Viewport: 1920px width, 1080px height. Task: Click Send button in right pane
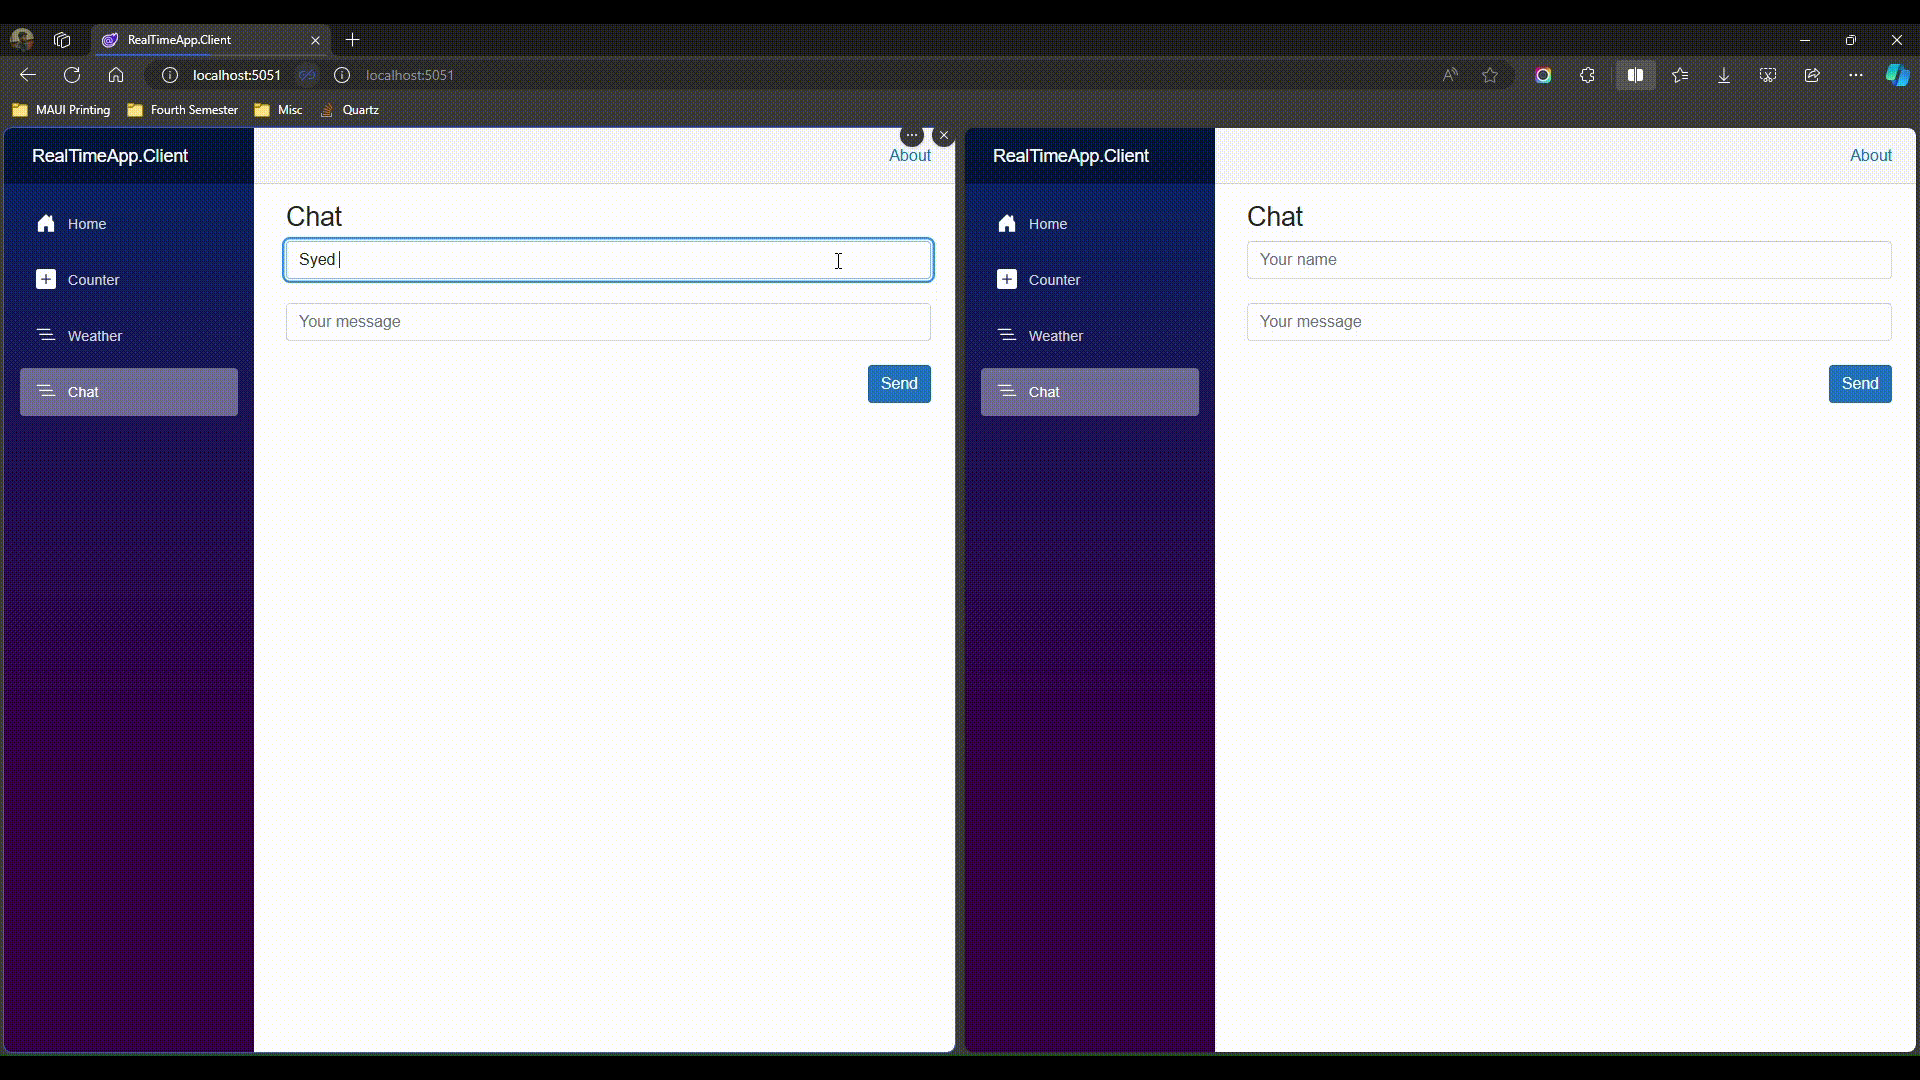coord(1859,384)
